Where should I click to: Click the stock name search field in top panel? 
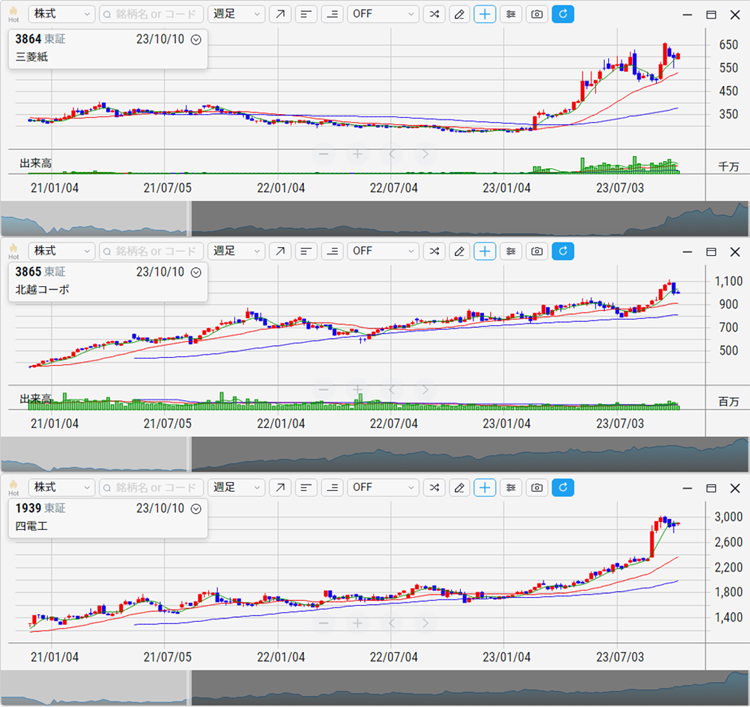[152, 15]
